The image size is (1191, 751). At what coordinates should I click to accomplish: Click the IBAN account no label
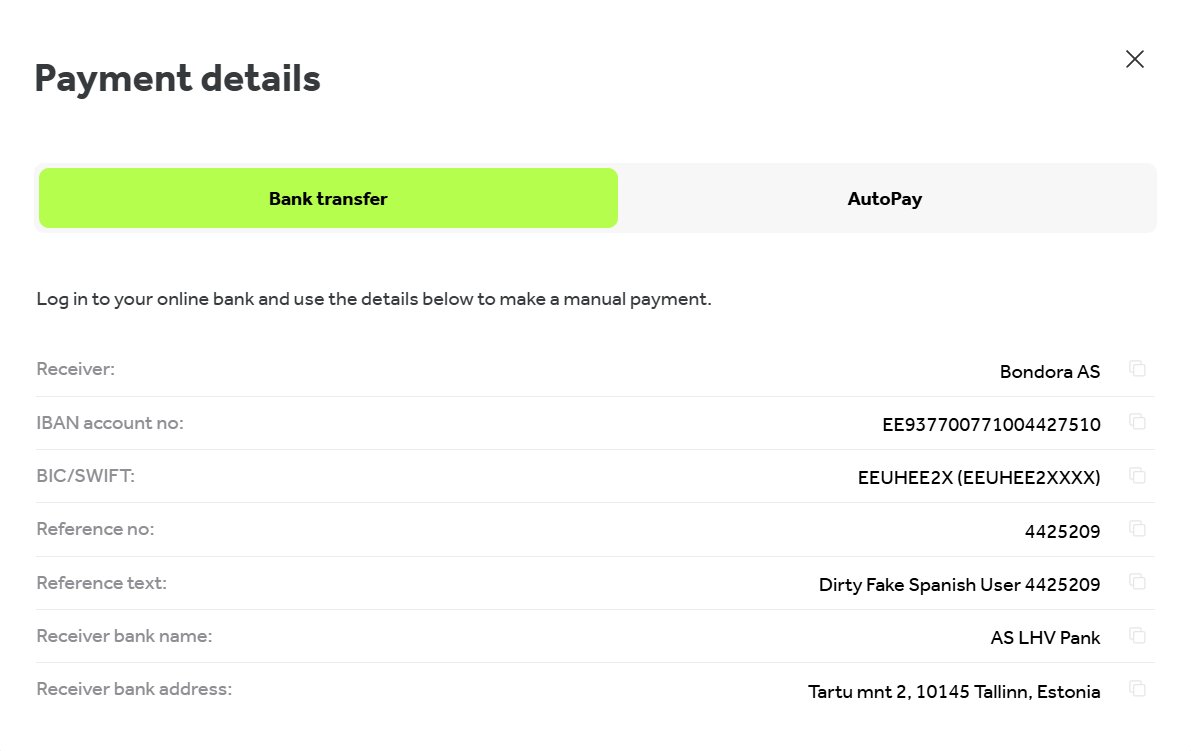point(110,423)
